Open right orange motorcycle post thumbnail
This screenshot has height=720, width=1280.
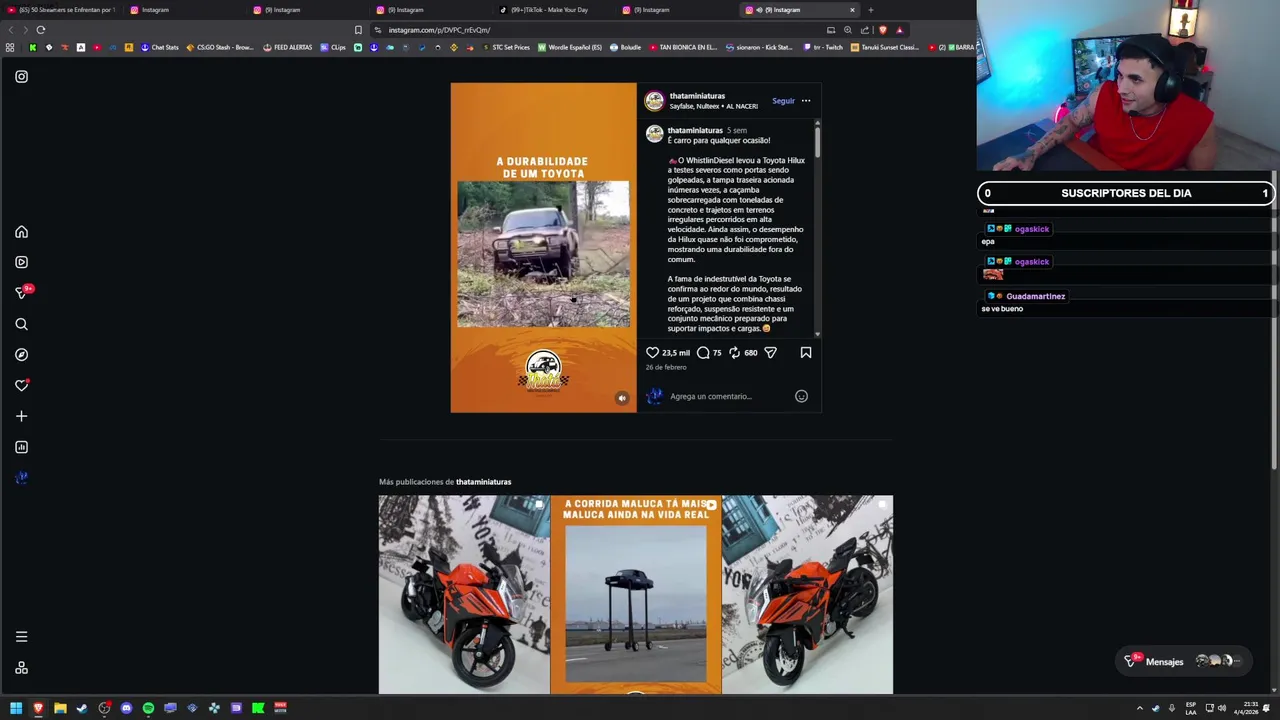pos(808,594)
